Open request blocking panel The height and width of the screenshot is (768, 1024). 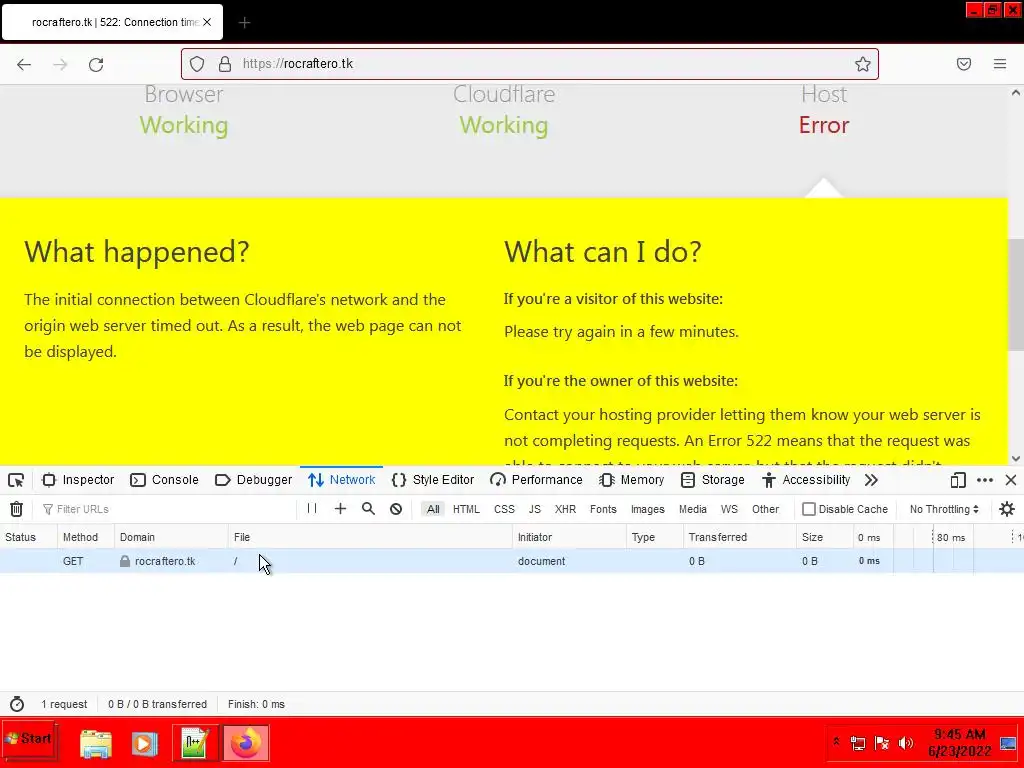pos(396,509)
